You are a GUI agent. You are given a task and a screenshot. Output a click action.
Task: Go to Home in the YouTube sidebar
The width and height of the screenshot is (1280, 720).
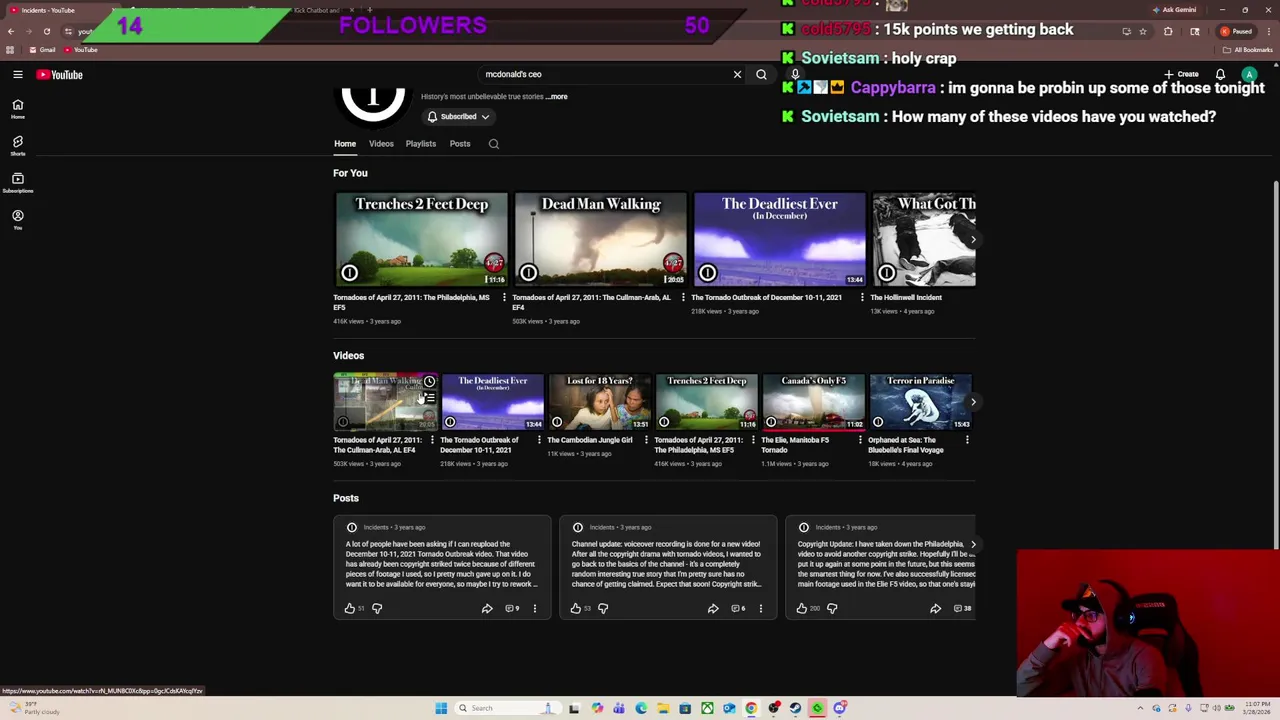tap(18, 108)
